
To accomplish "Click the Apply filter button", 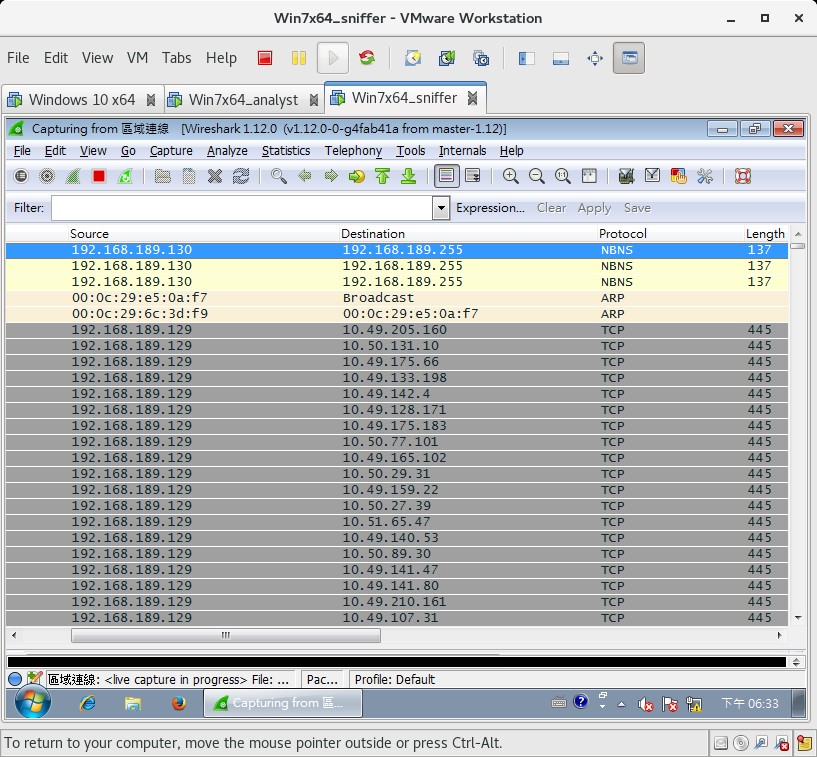I will click(x=594, y=208).
